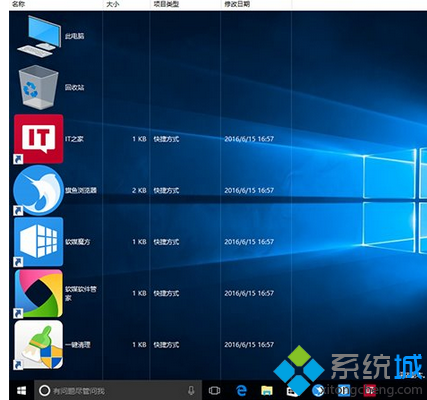Click 快捷方式 type in the 一键清理 row
427x400 pixels.
pos(166,344)
